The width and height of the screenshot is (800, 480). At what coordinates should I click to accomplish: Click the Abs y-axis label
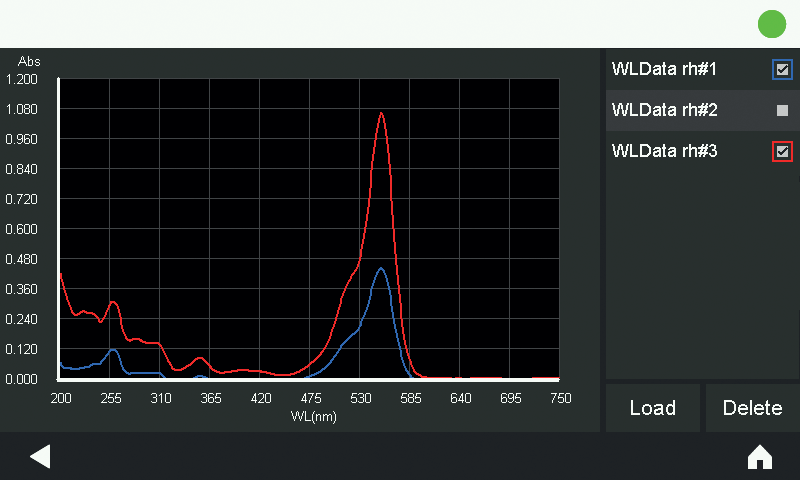tap(29, 62)
